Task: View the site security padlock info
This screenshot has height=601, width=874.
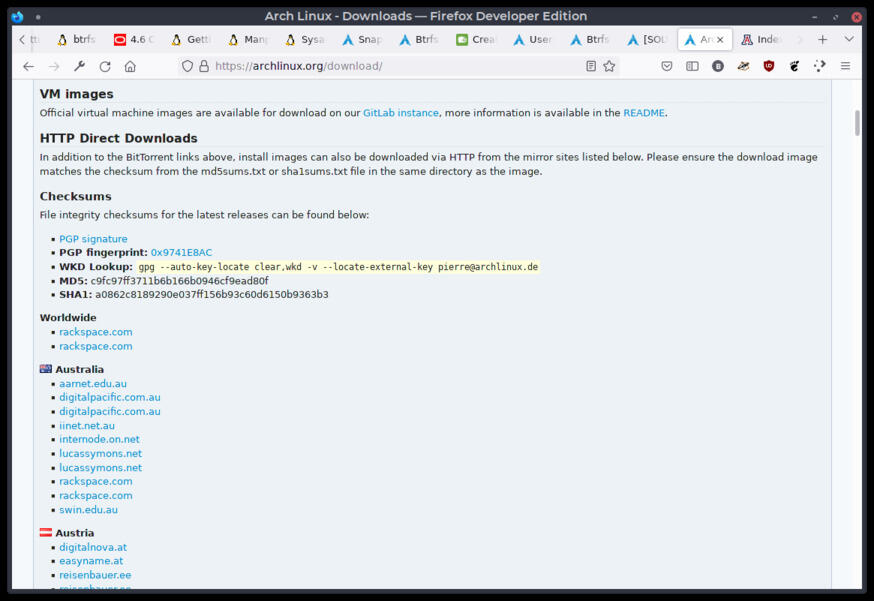Action: coord(204,66)
